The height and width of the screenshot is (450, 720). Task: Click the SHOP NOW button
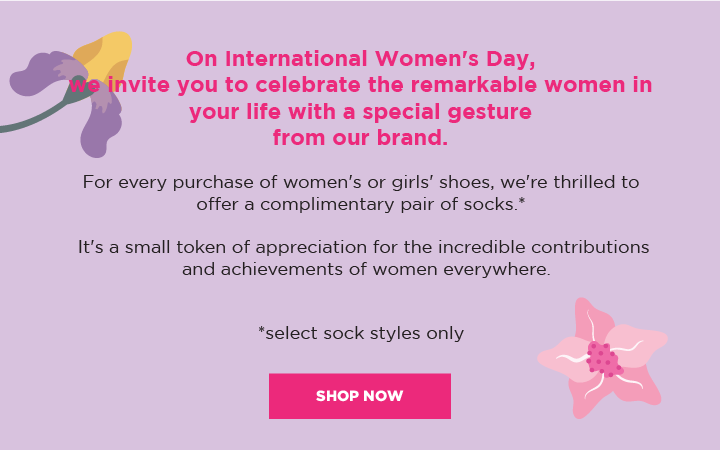pyautogui.click(x=360, y=396)
